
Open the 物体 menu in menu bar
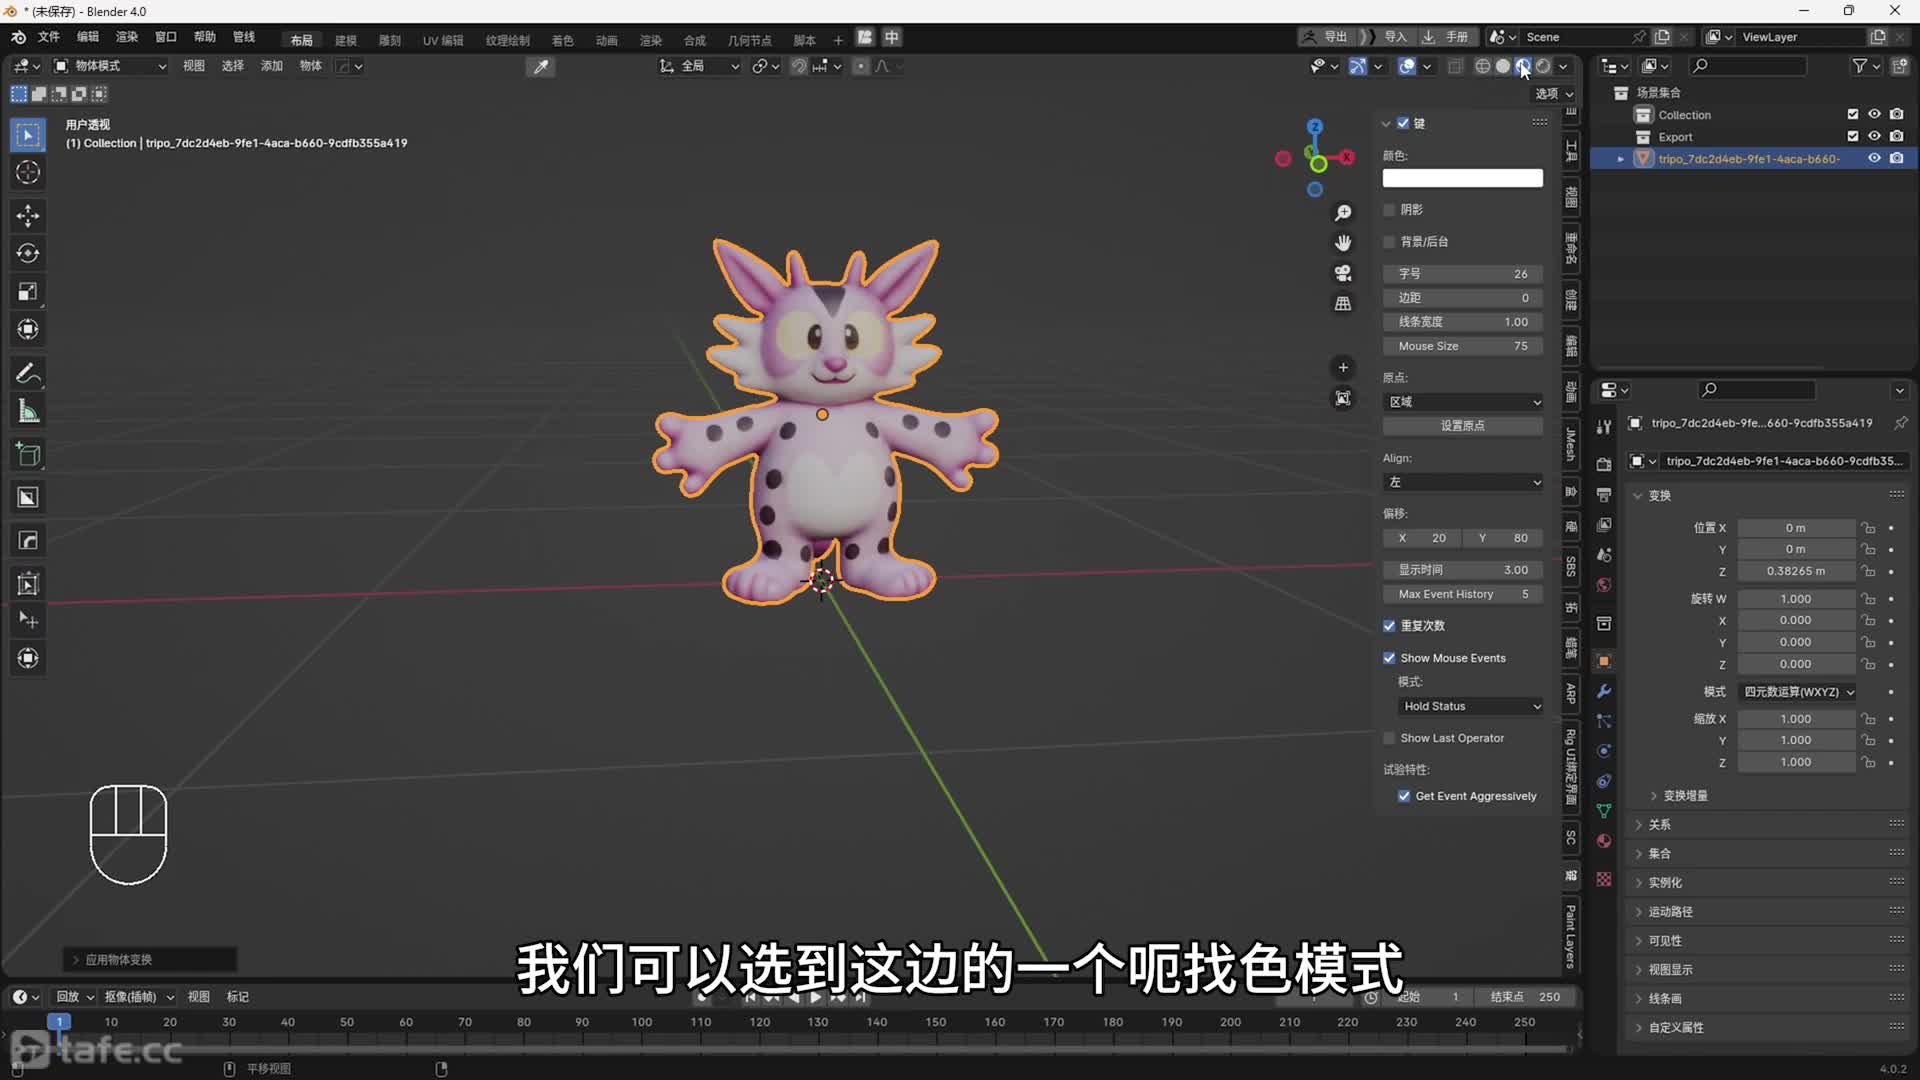click(310, 66)
